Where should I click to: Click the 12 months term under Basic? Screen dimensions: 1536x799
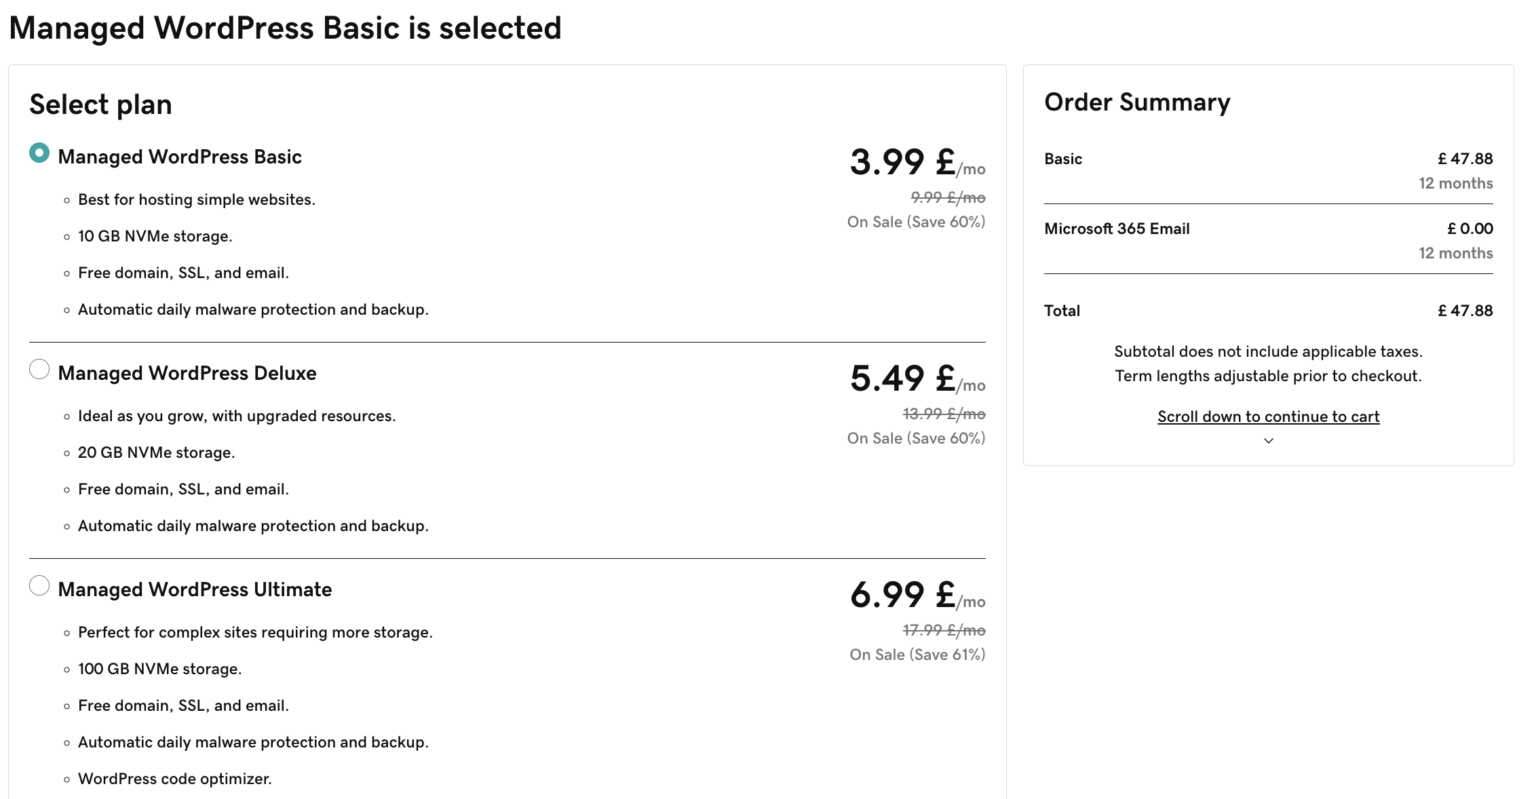tap(1456, 183)
